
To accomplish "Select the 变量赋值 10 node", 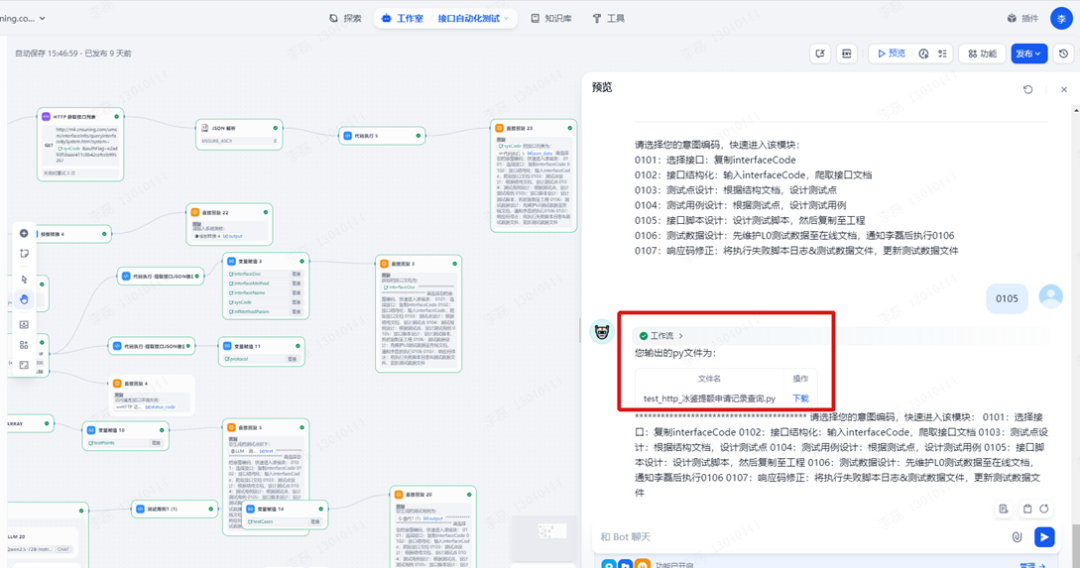I will [x=125, y=436].
